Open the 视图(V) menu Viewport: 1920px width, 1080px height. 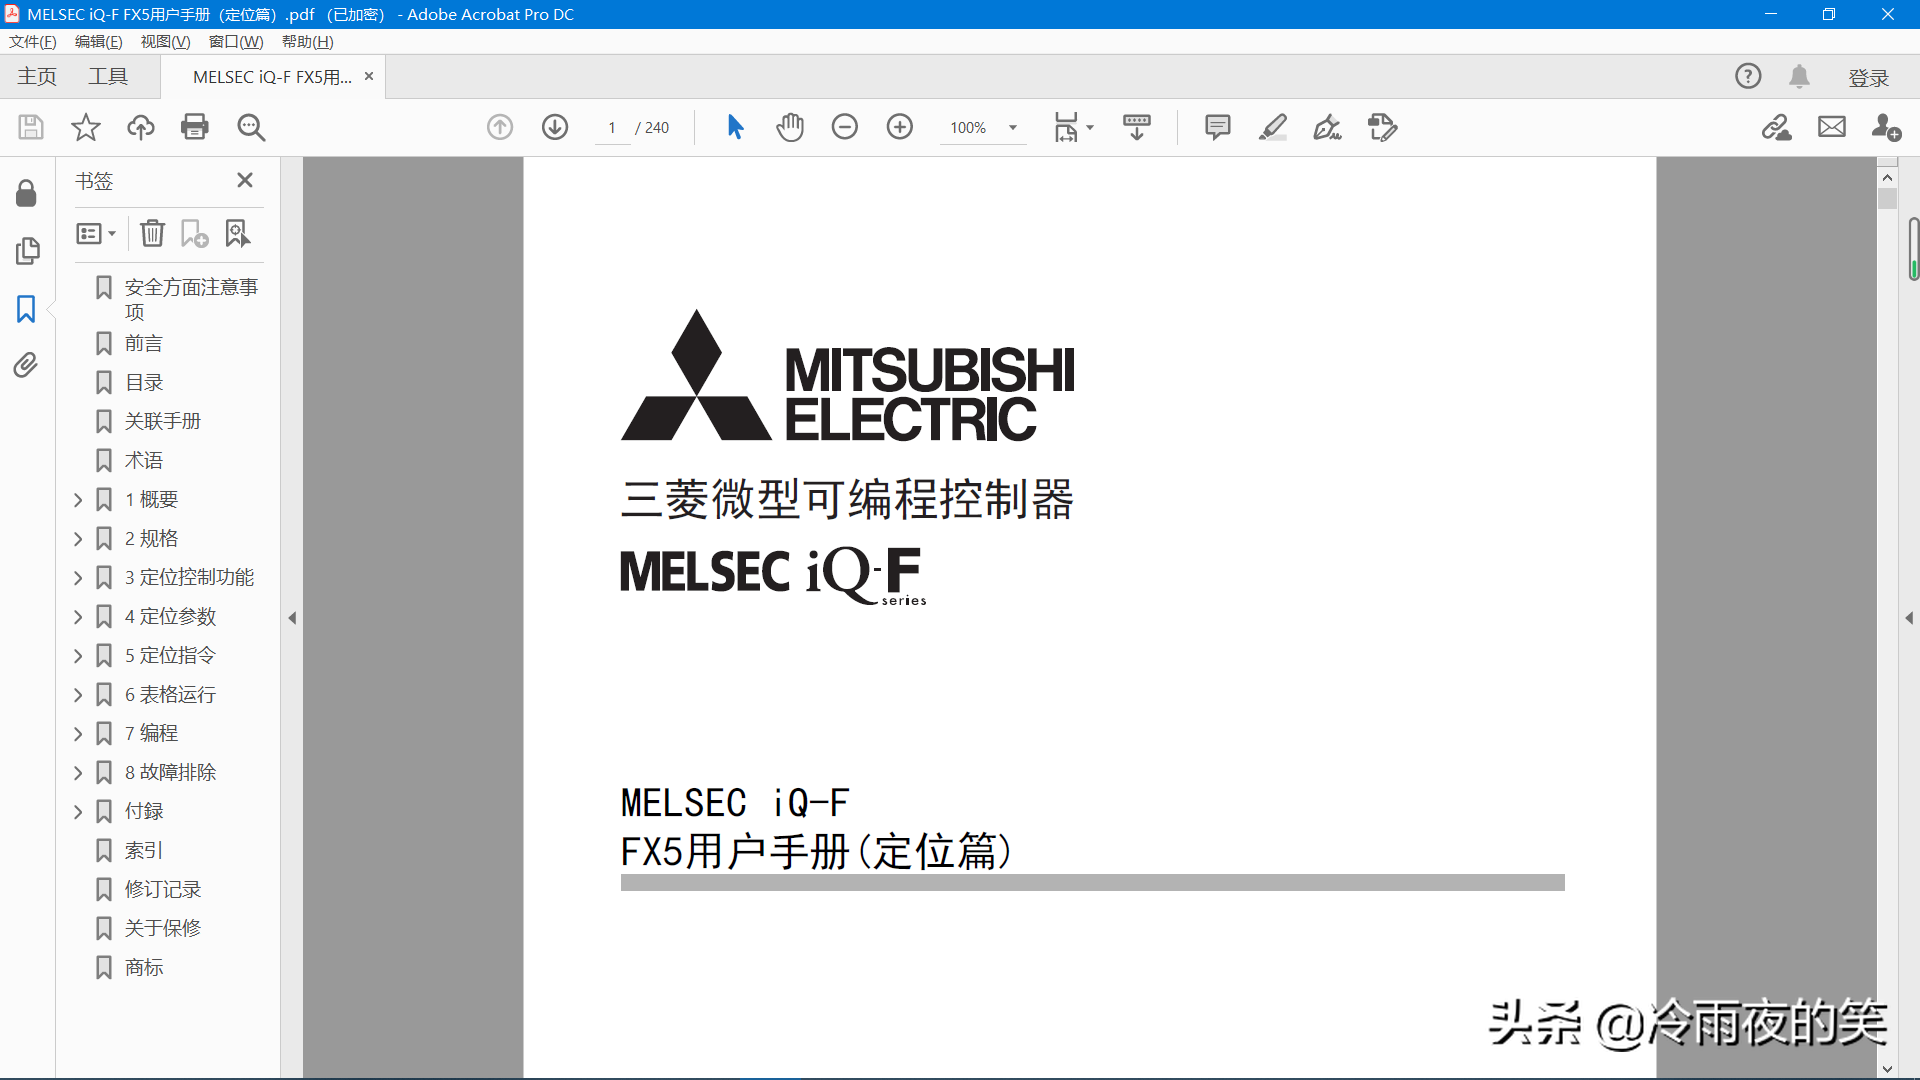tap(165, 41)
